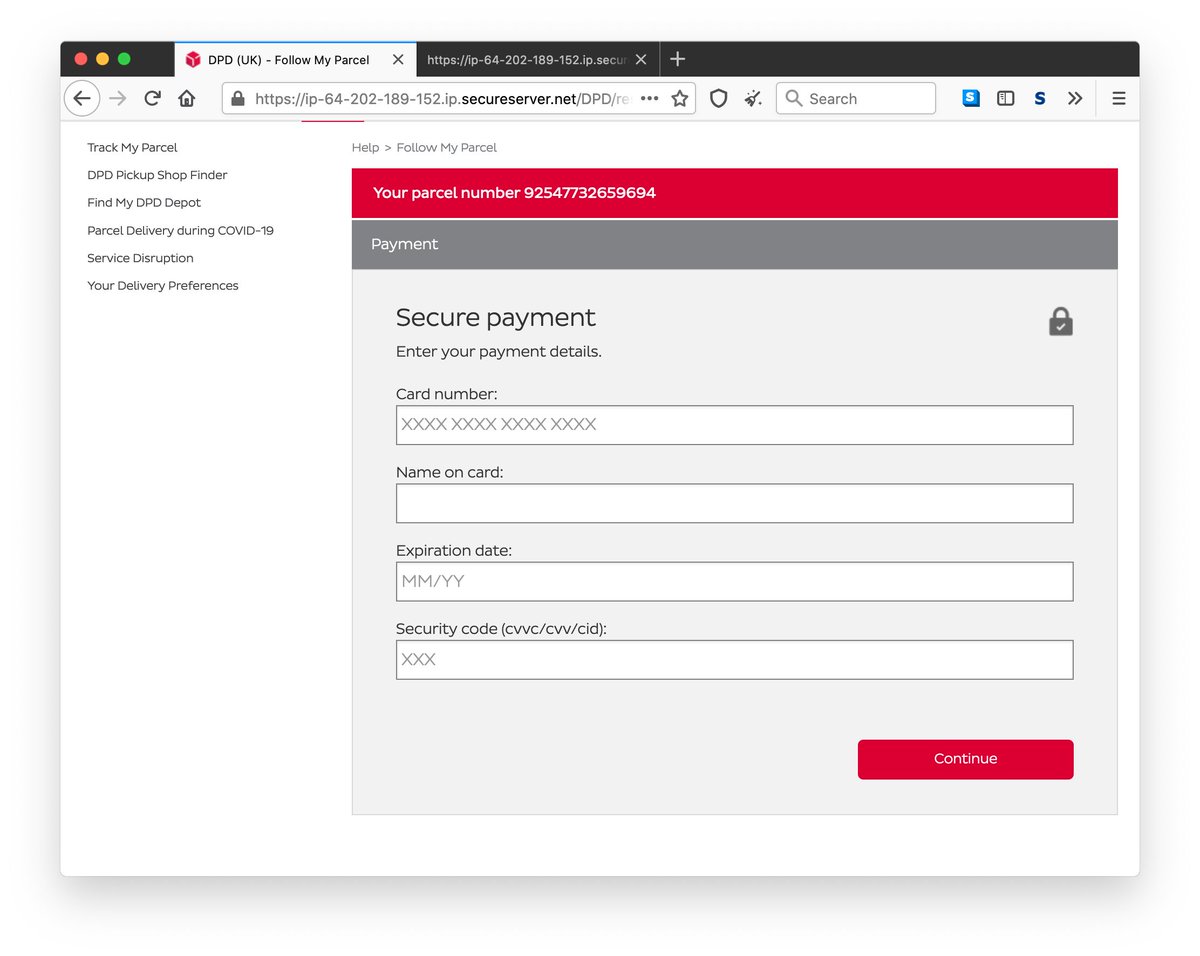Click the sweeper extension icon
Viewport: 1200px width, 956px height.
tap(753, 98)
